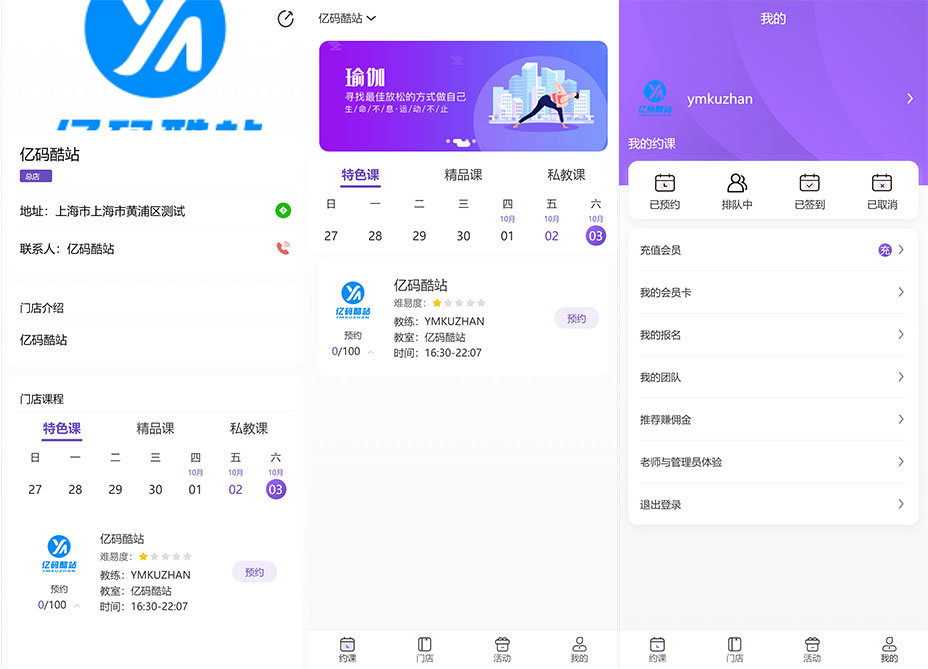
Task: Open profile details via arrow beside ymkuzhan
Action: point(910,98)
